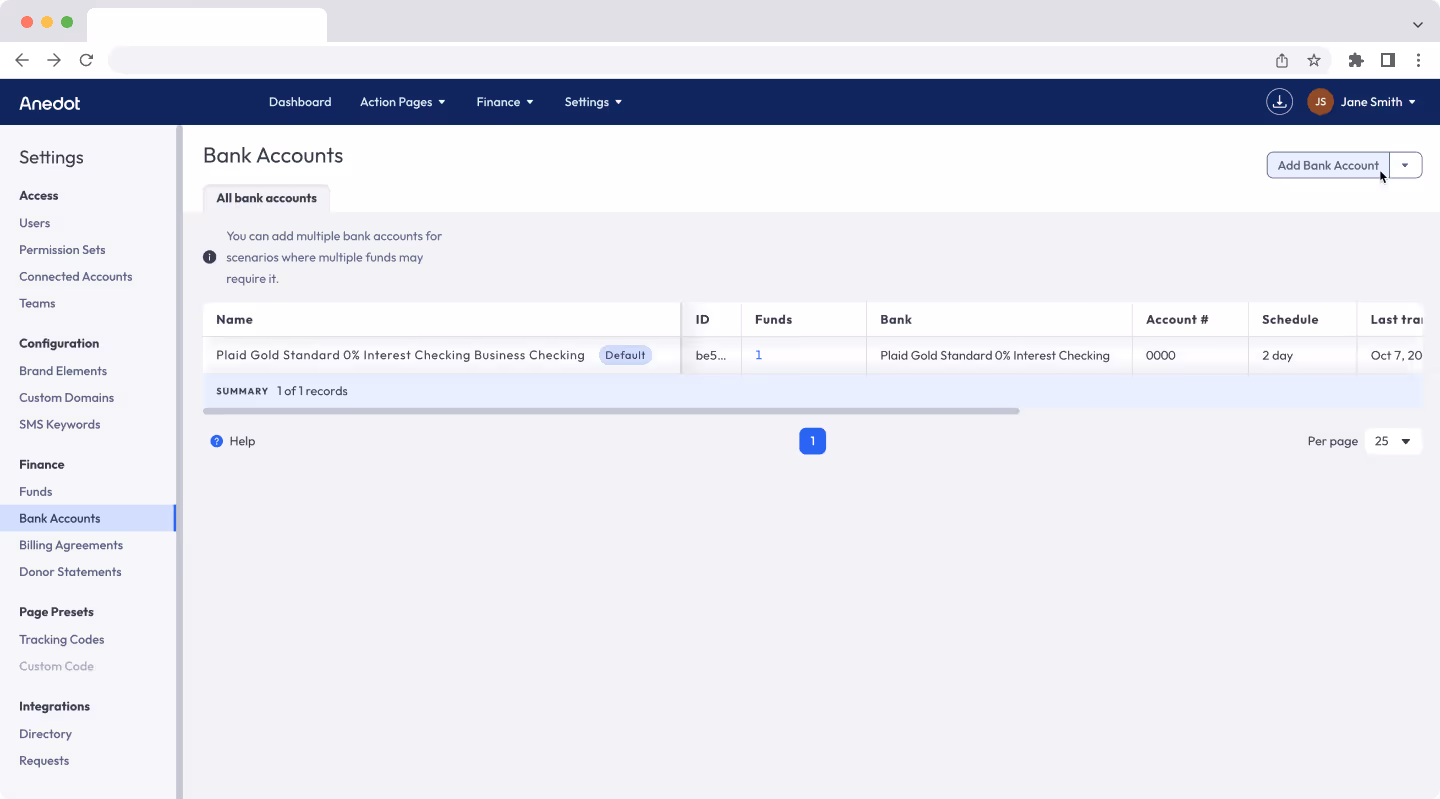This screenshot has width=1440, height=799.
Task: Click the browser back arrow
Action: tap(22, 60)
